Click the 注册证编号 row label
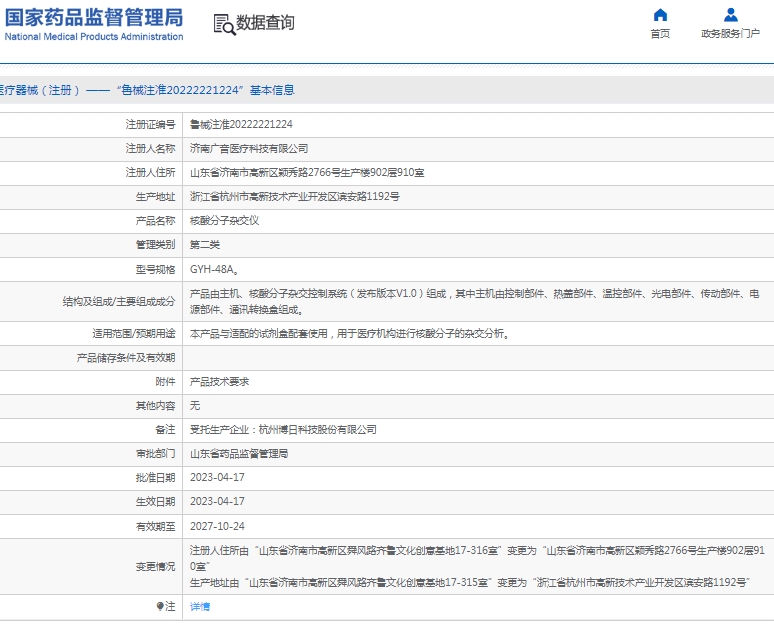 [x=151, y=124]
